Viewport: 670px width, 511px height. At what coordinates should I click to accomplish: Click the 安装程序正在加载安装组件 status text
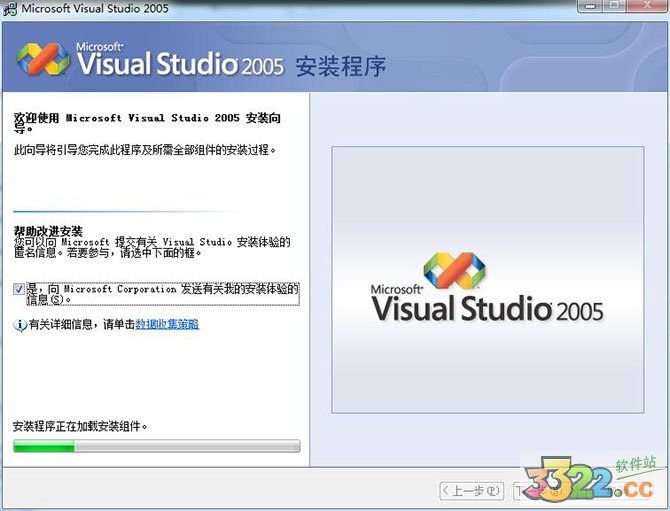click(x=80, y=426)
